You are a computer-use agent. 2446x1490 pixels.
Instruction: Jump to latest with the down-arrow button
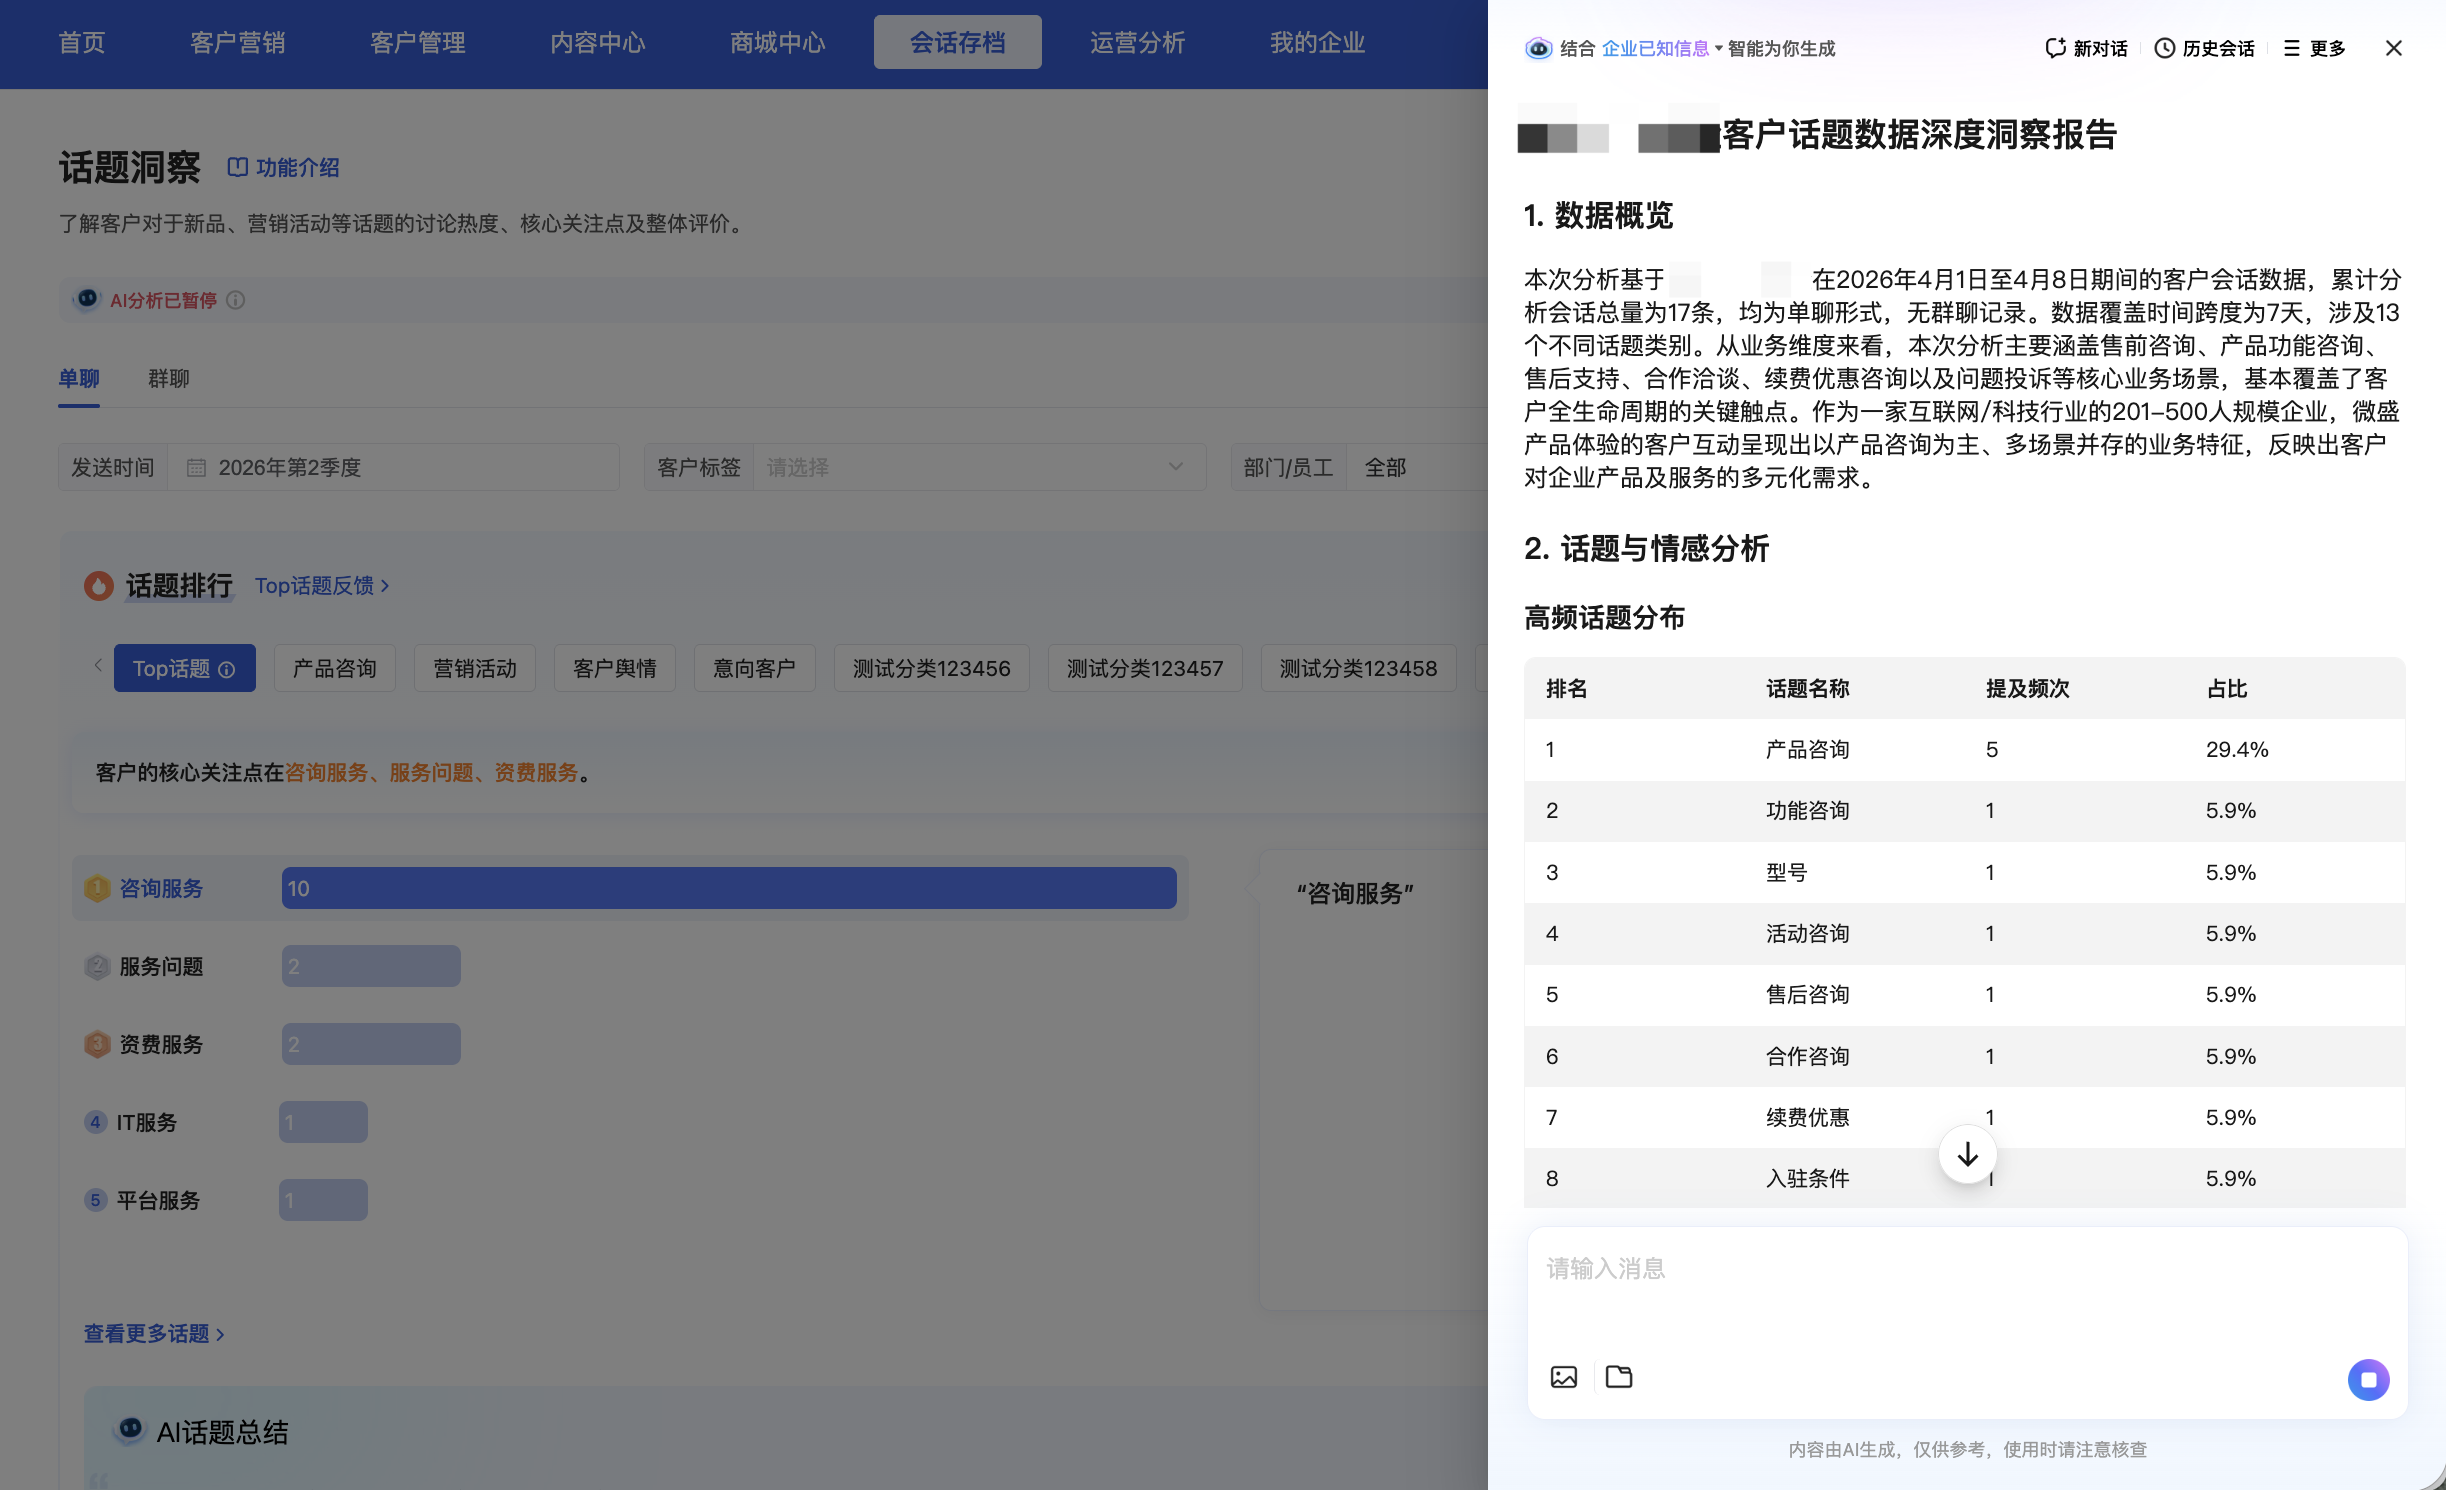[x=1967, y=1154]
